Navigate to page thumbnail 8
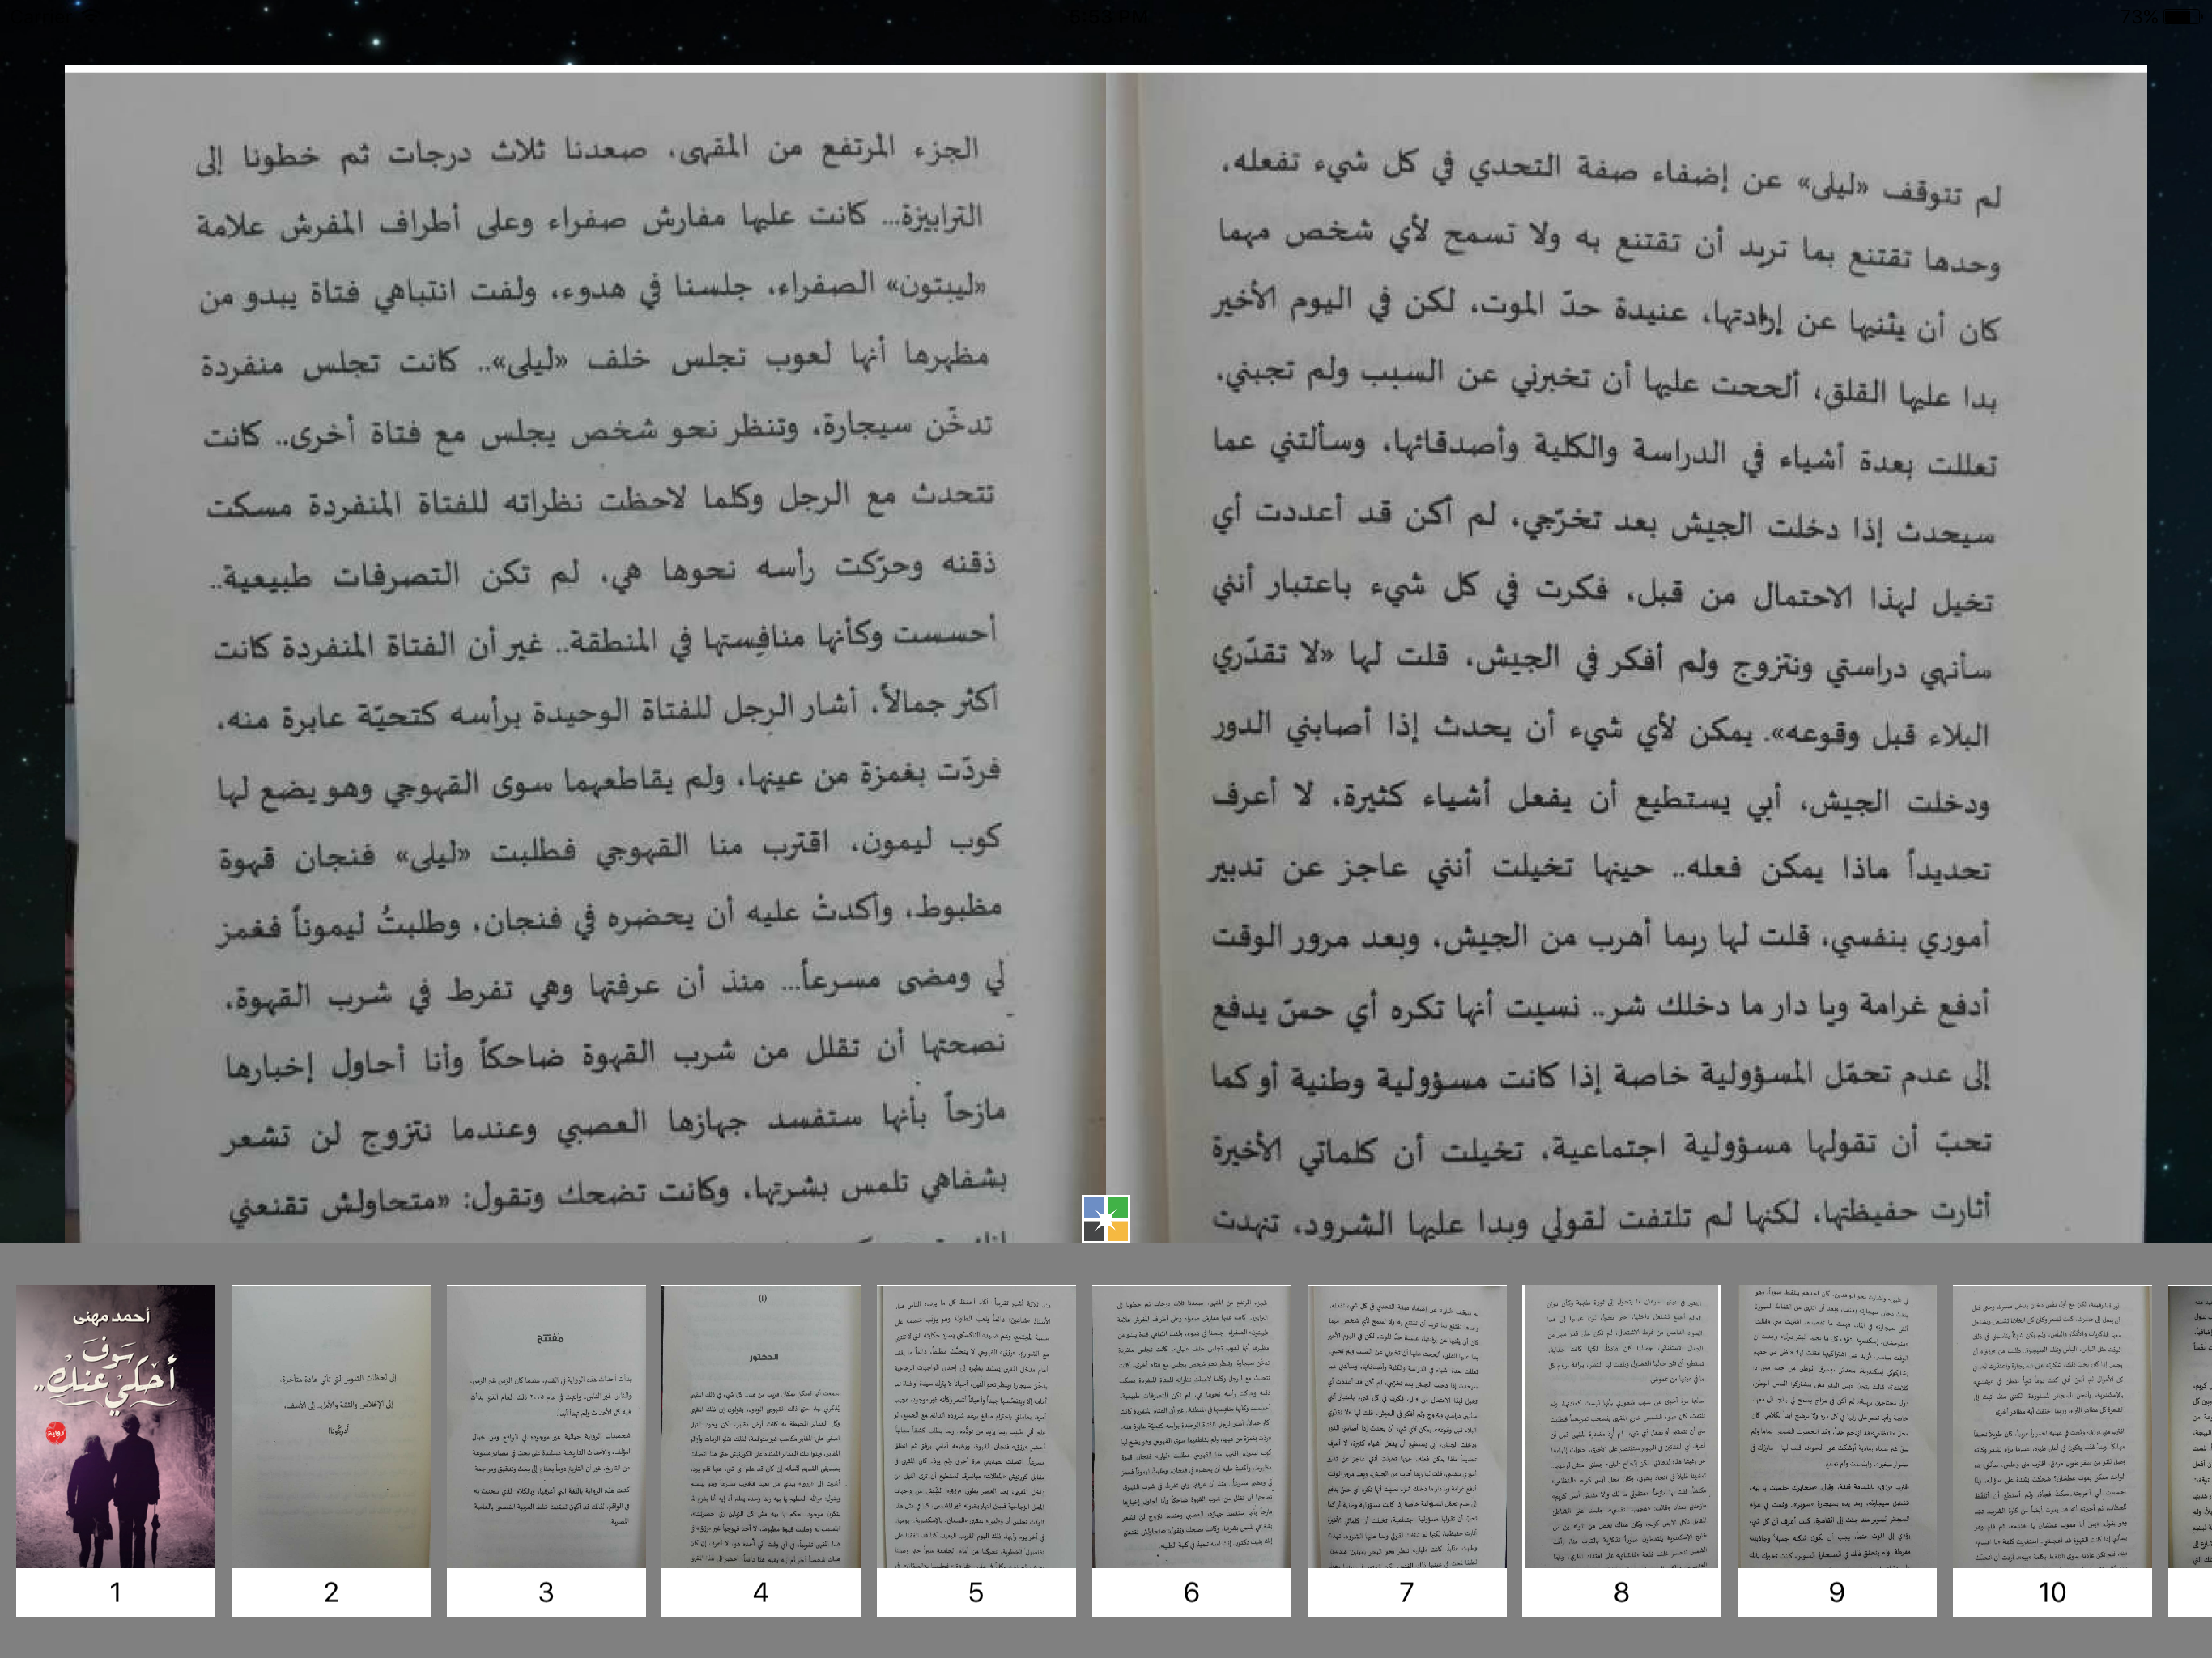The width and height of the screenshot is (2212, 1658). (x=1621, y=1450)
